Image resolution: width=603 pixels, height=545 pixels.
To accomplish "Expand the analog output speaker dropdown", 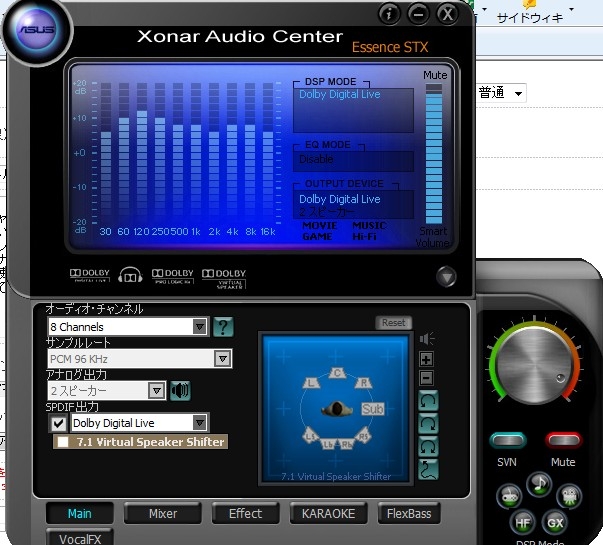I will coord(156,390).
